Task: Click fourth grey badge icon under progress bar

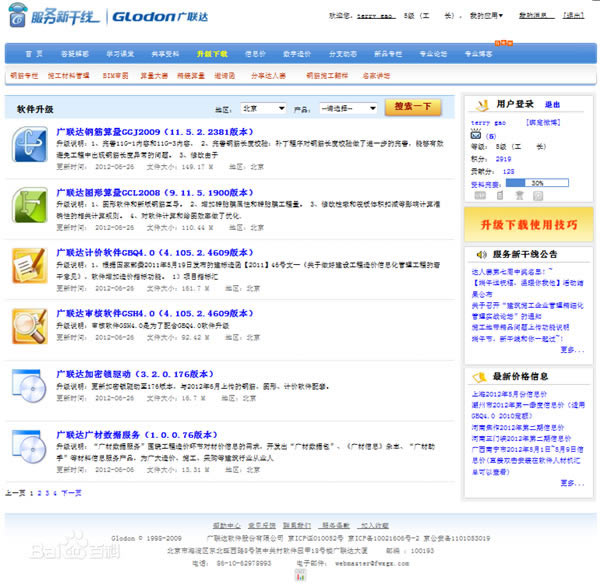Action: [538, 196]
